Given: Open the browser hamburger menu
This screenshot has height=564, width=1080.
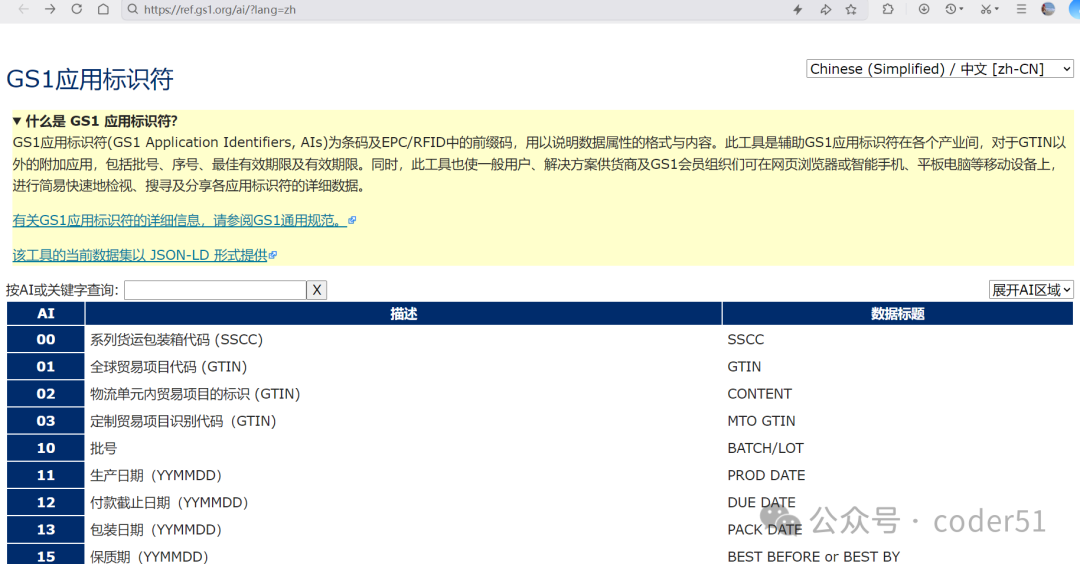Looking at the screenshot, I should tap(1021, 10).
